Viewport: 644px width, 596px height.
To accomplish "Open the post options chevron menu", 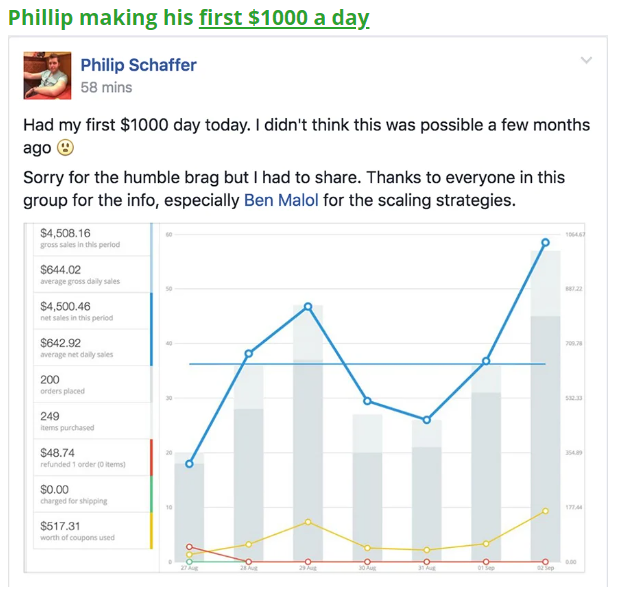I will pyautogui.click(x=586, y=60).
